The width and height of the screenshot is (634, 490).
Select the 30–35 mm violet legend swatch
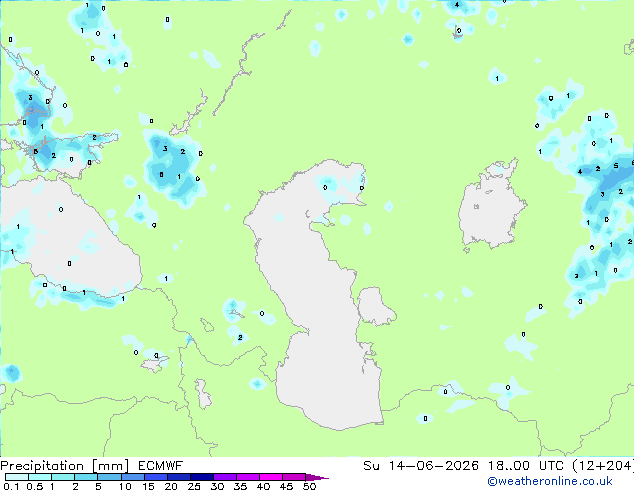coord(224,477)
